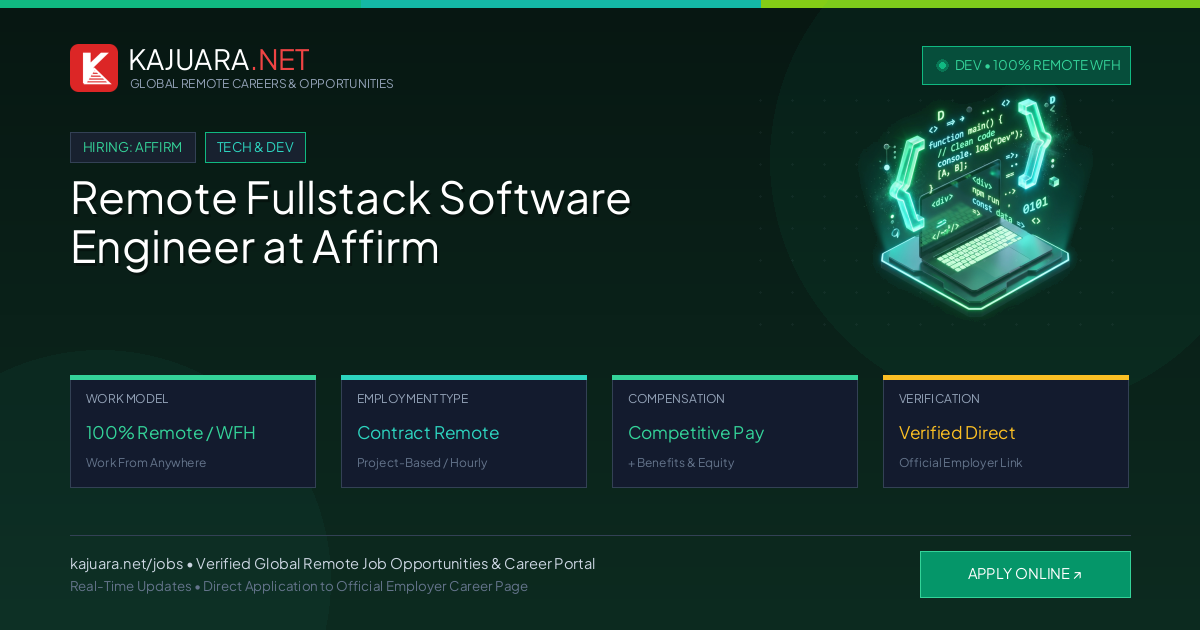Click the green dot icon in DEV badge
1200x630 pixels.
click(x=942, y=65)
